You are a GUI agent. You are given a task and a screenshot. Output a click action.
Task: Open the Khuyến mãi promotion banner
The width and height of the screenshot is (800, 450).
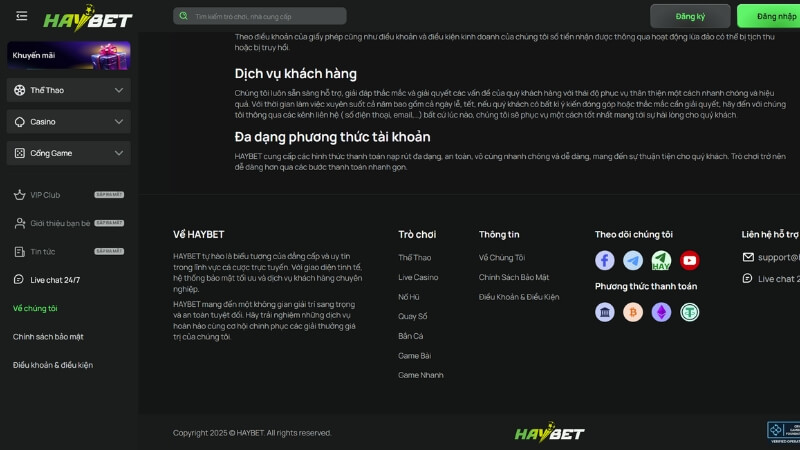68,55
